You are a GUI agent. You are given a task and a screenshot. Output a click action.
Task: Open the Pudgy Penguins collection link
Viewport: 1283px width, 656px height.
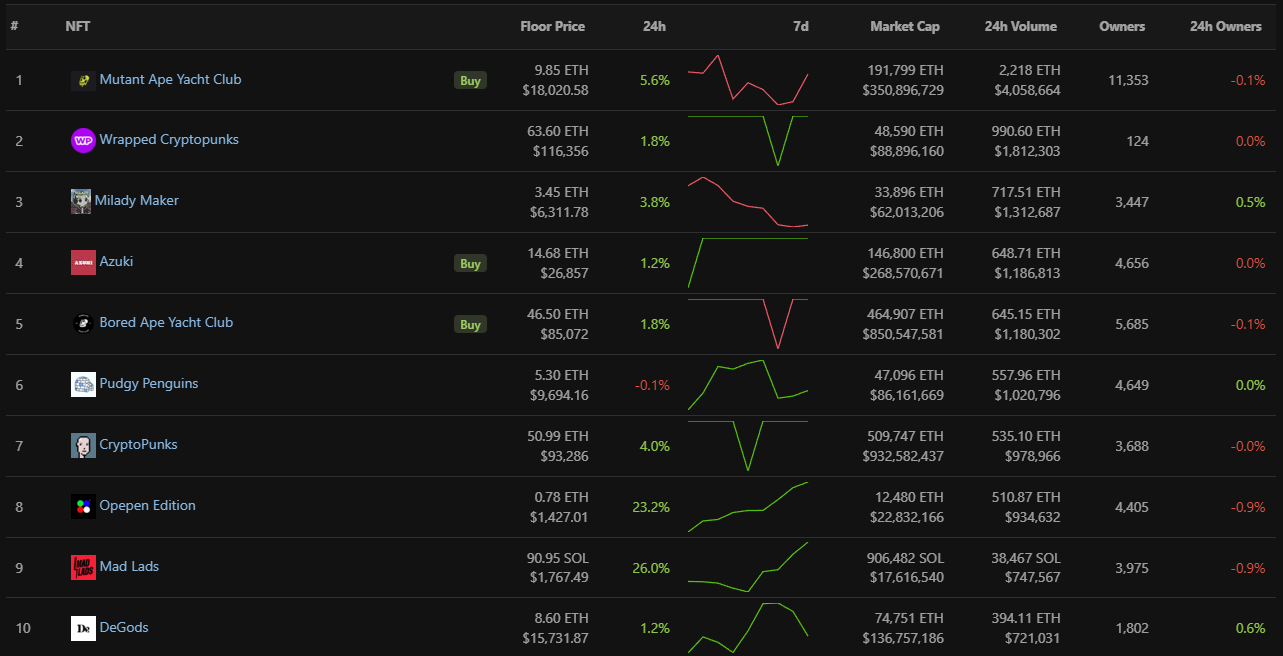149,383
